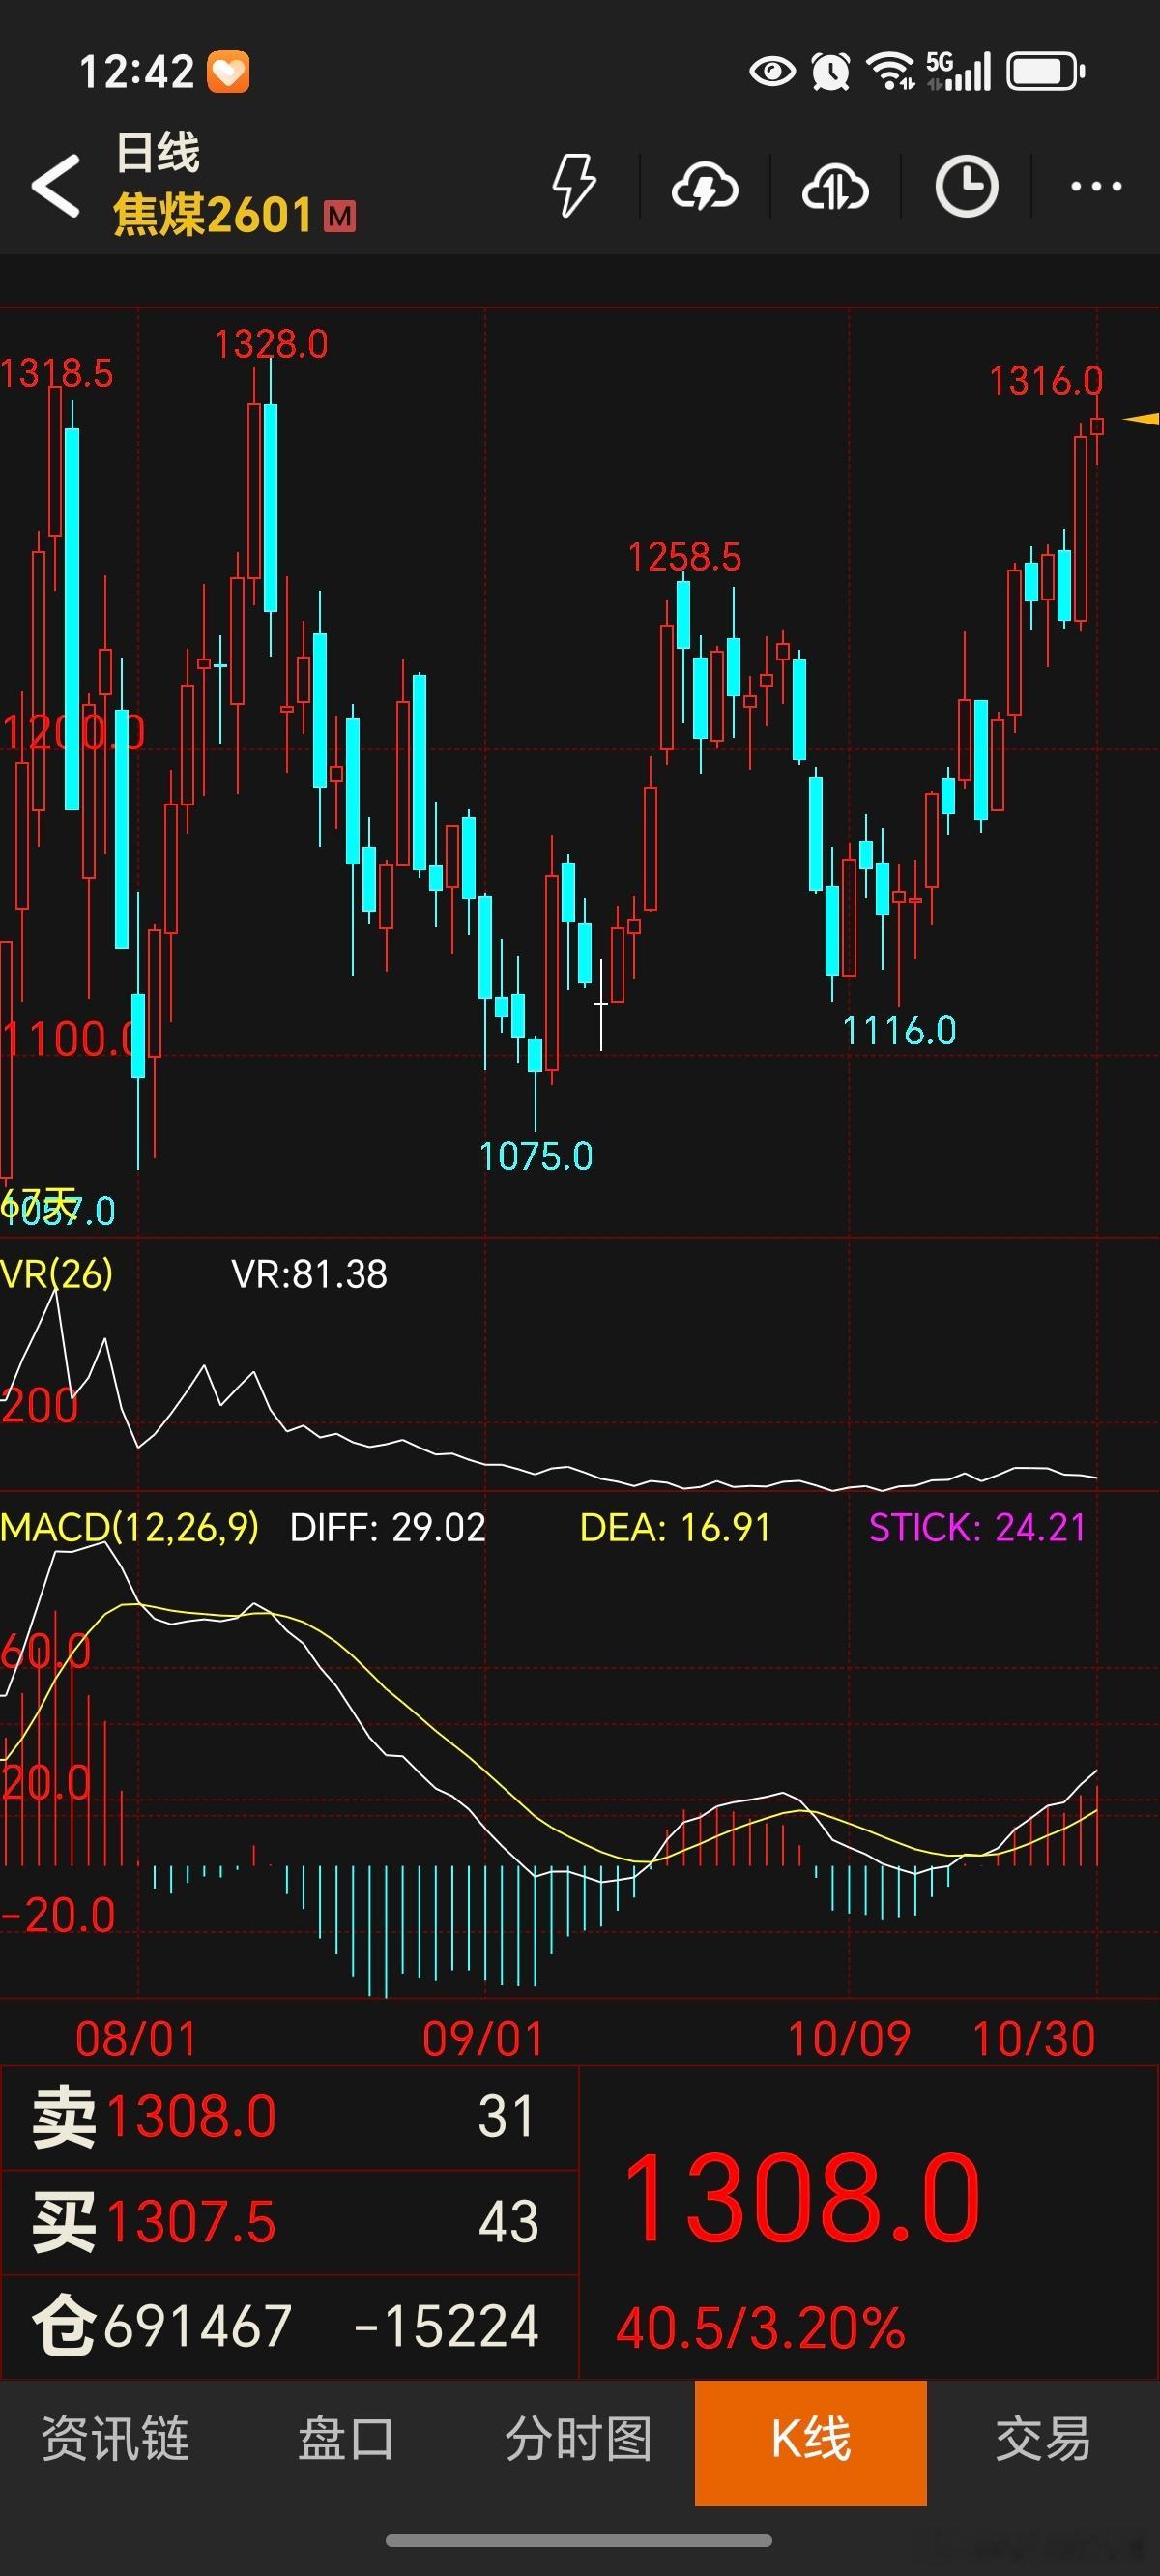Open the cloud chart sync icon
This screenshot has height=2576, width=1160.
[835, 187]
